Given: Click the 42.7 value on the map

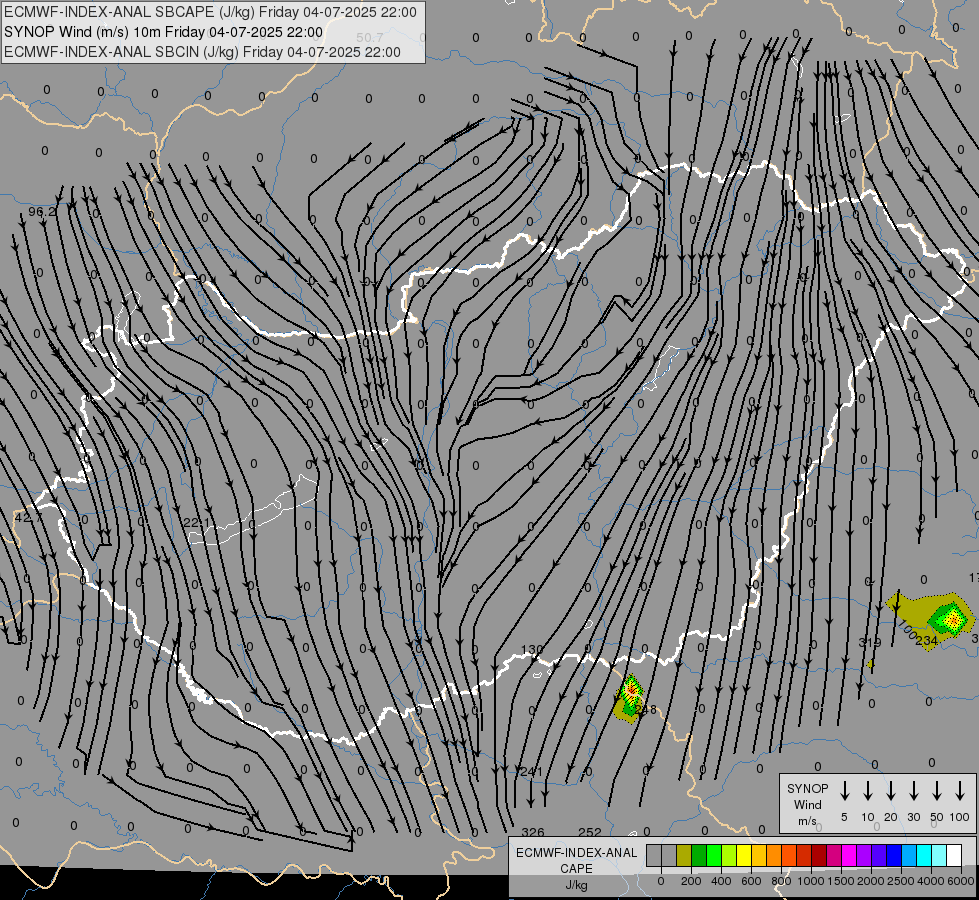Looking at the screenshot, I should (29, 518).
